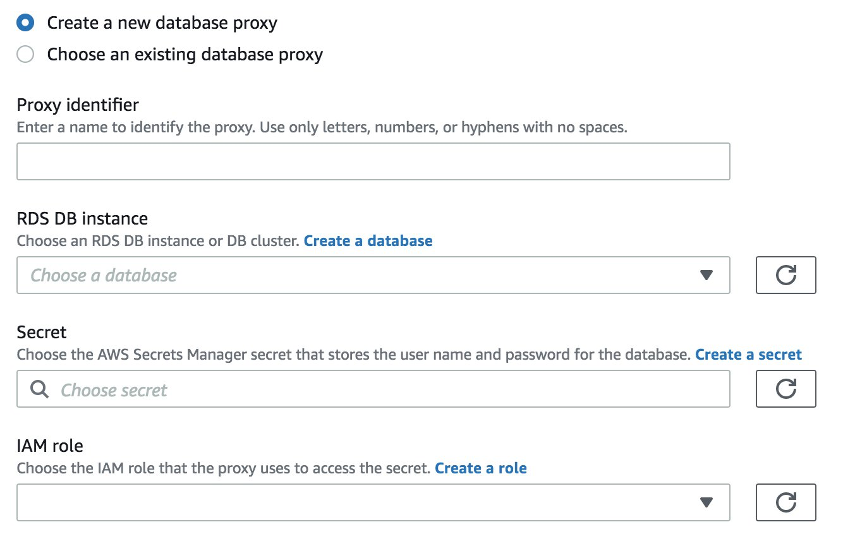Click the magnifier icon in Secret field
842x534 pixels.
pos(40,390)
